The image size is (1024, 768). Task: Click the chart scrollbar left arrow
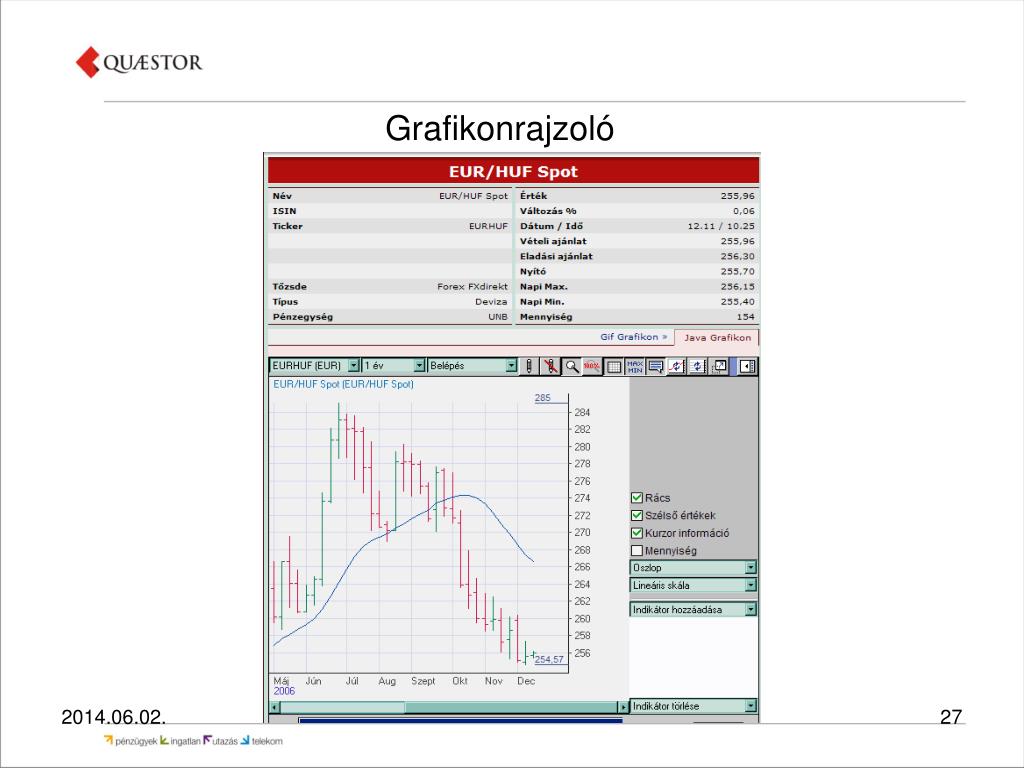[x=274, y=707]
